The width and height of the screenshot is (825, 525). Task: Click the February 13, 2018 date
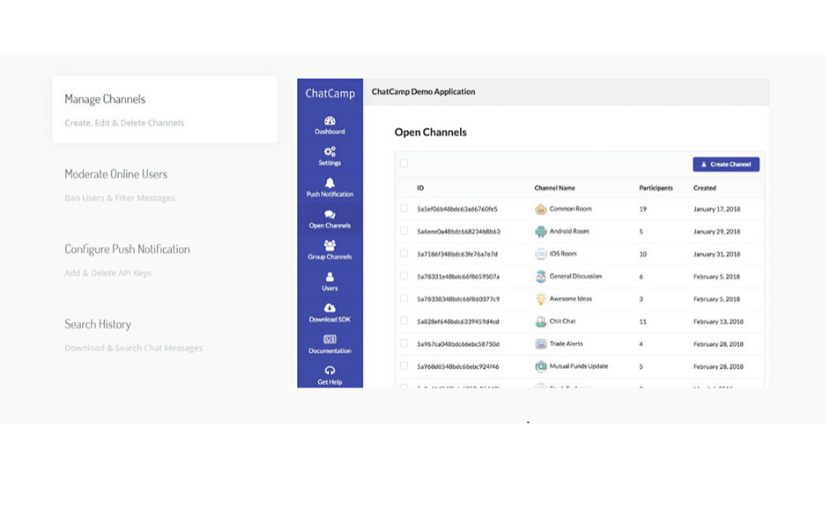718,321
